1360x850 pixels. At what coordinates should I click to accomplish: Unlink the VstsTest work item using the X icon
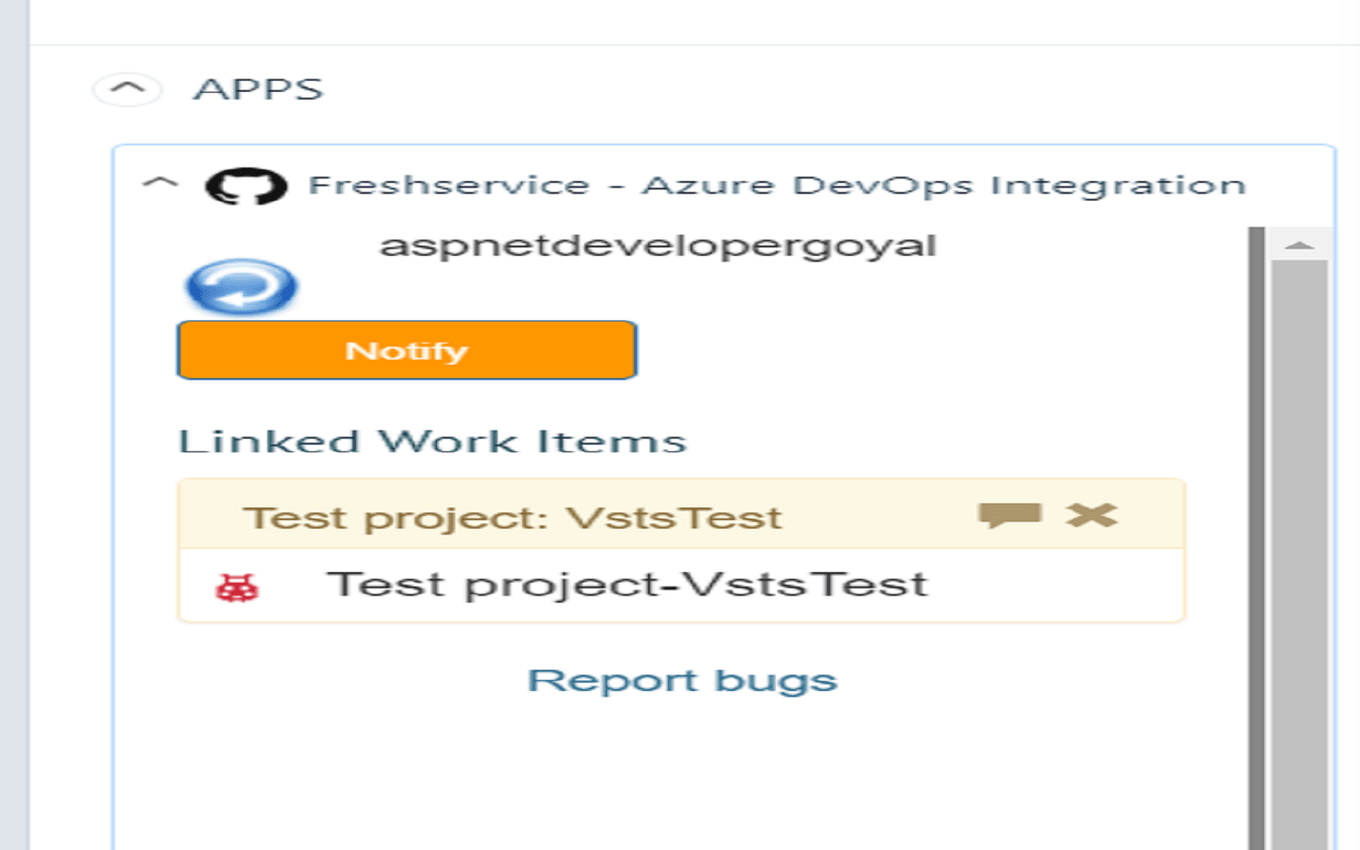(x=1093, y=516)
